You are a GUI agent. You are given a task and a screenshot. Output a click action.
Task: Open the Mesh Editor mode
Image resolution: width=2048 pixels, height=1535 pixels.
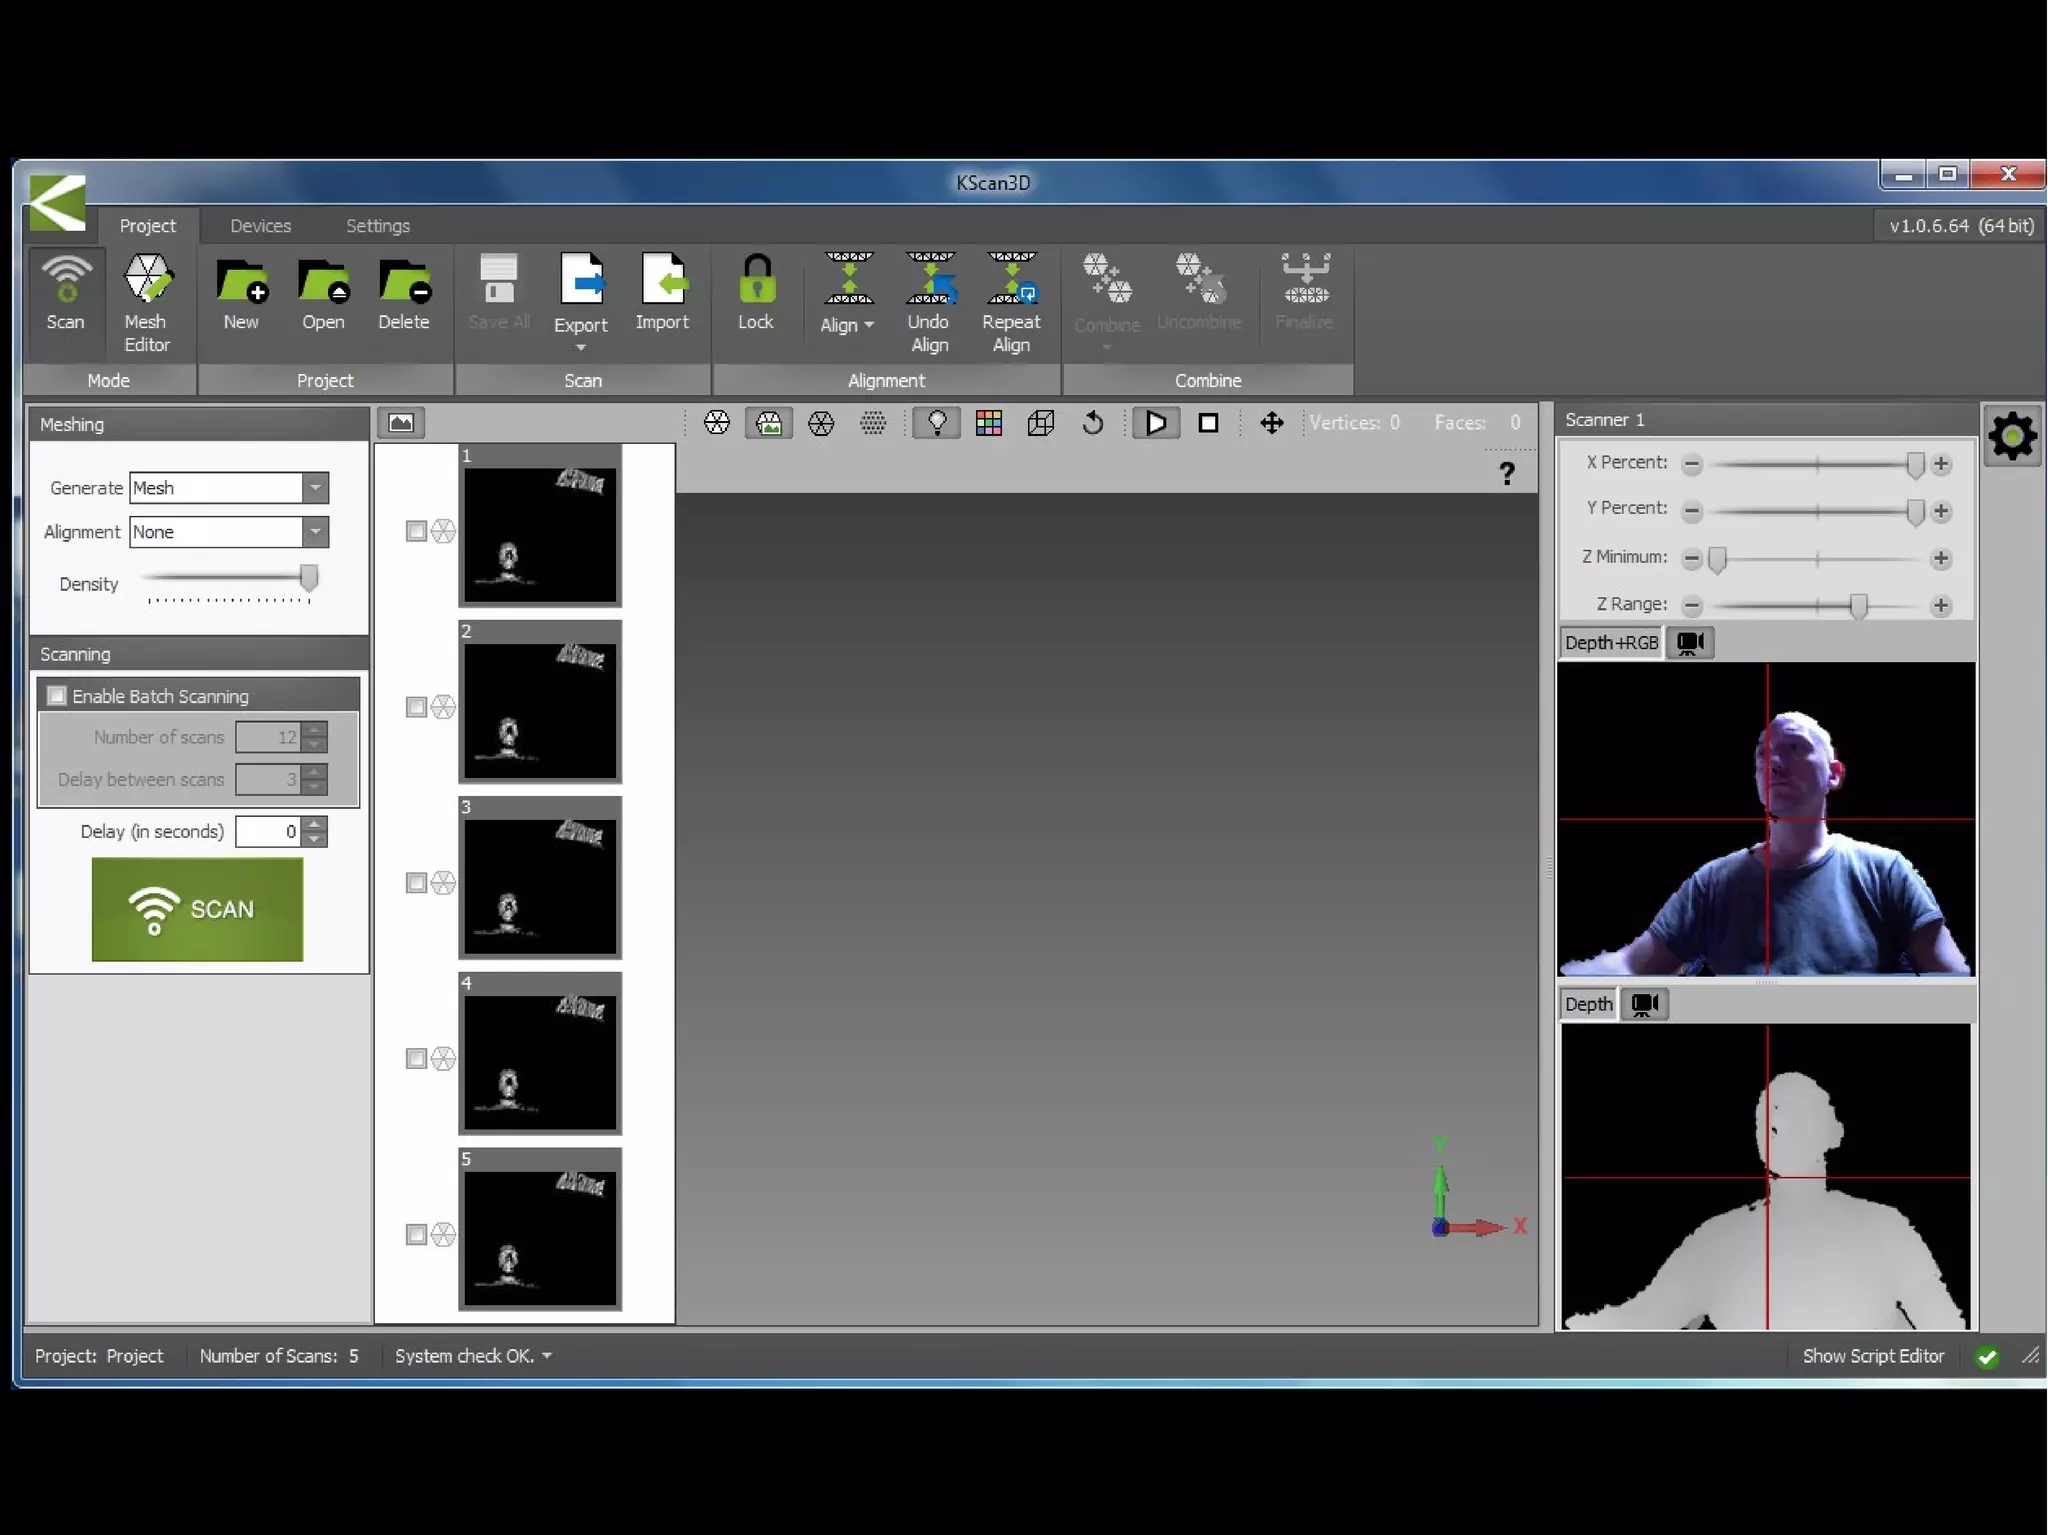tap(147, 302)
